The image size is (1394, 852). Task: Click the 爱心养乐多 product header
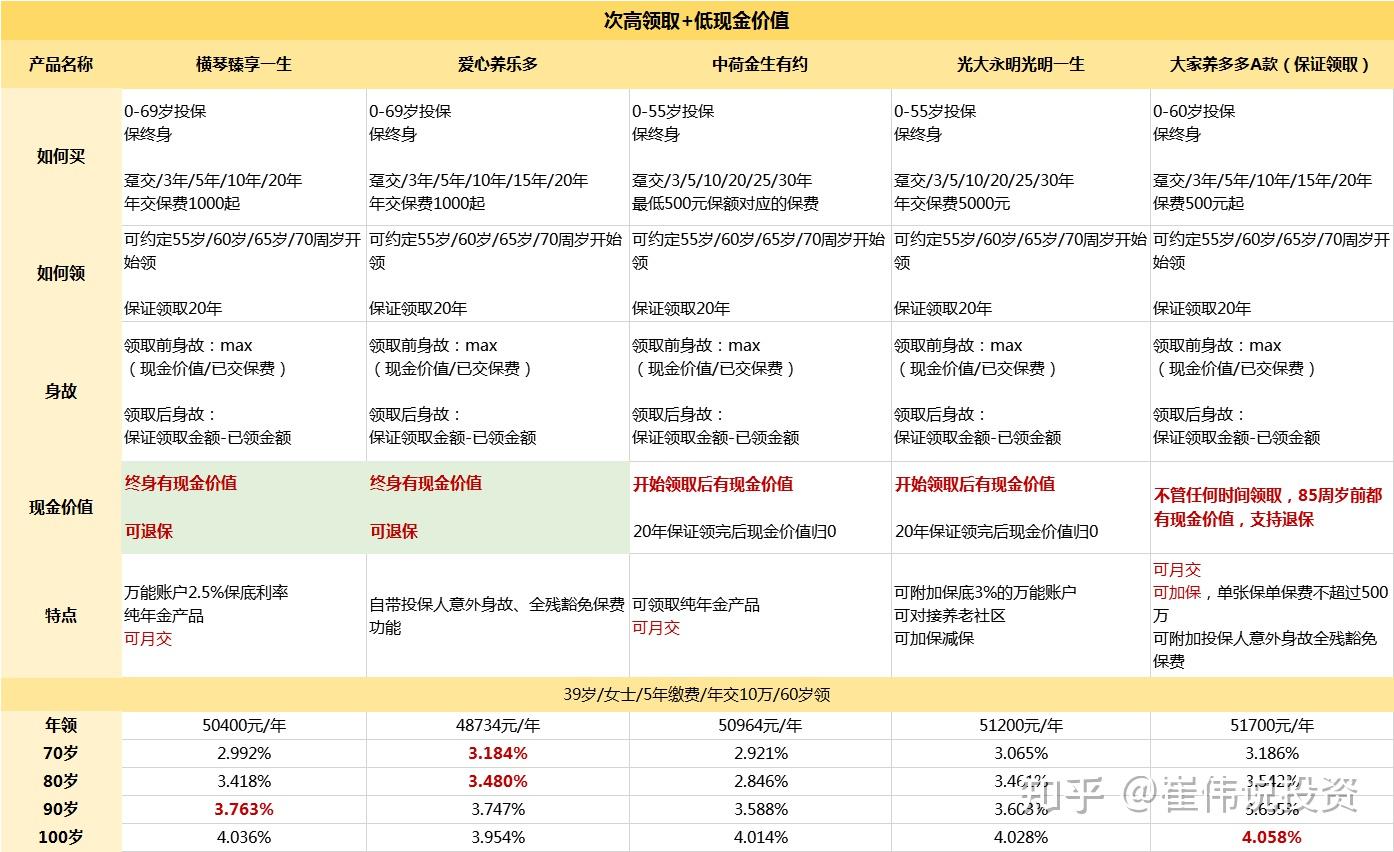click(498, 64)
